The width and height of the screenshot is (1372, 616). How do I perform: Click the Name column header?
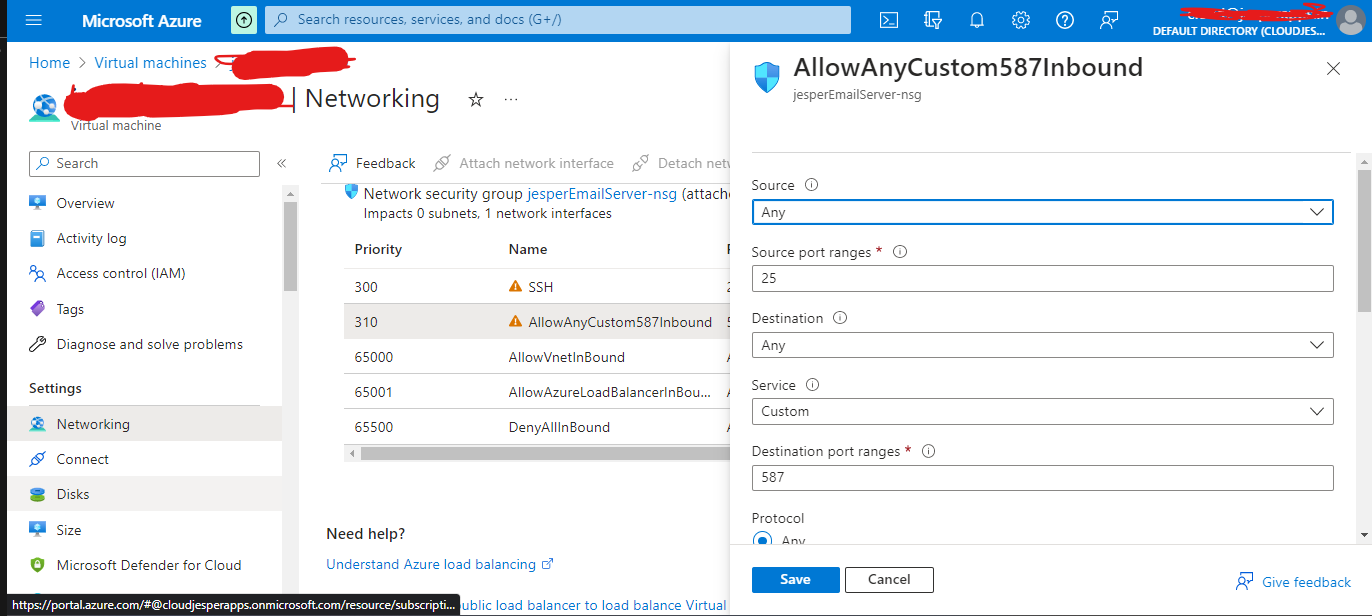coord(528,249)
